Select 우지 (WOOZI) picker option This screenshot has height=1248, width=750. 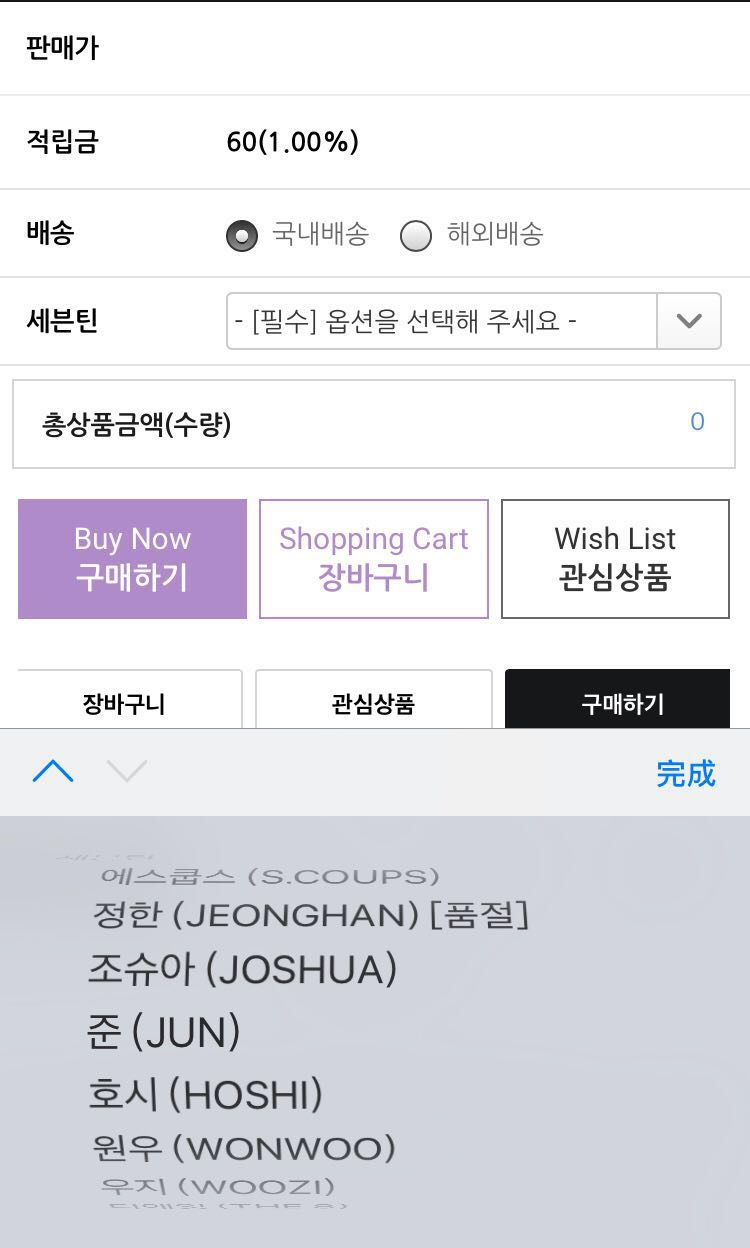click(217, 1187)
